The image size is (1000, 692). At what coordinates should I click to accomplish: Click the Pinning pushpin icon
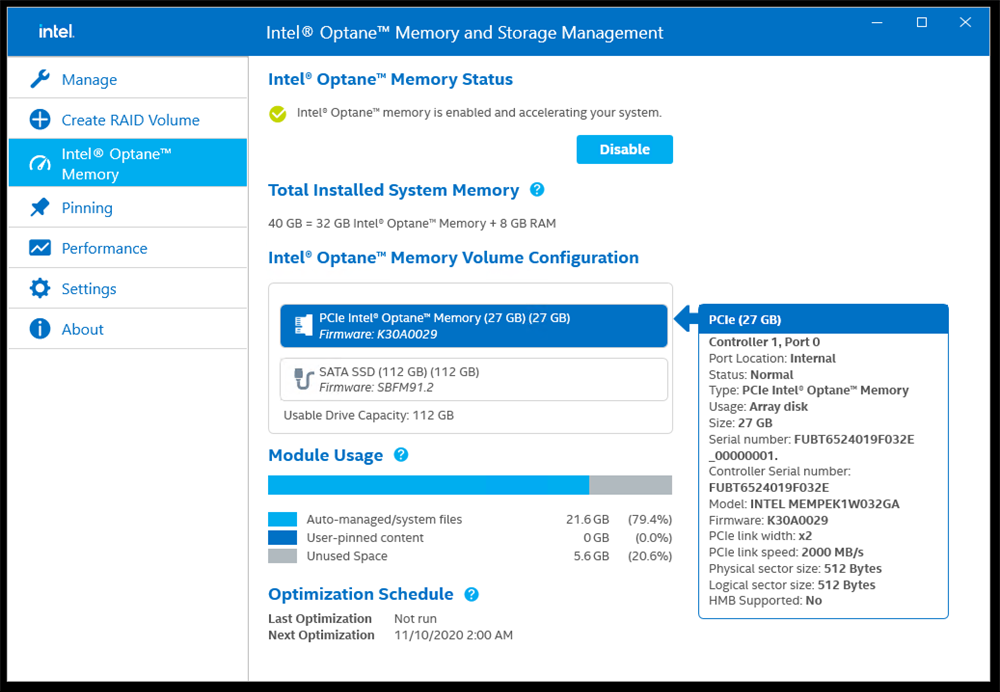coord(40,208)
